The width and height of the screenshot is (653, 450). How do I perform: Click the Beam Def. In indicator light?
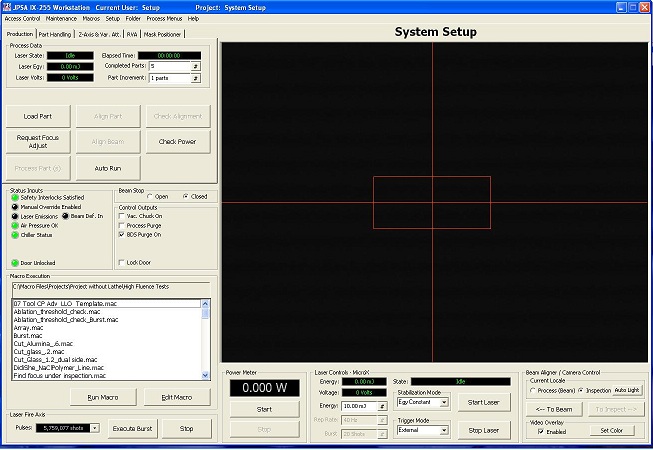coord(65,216)
